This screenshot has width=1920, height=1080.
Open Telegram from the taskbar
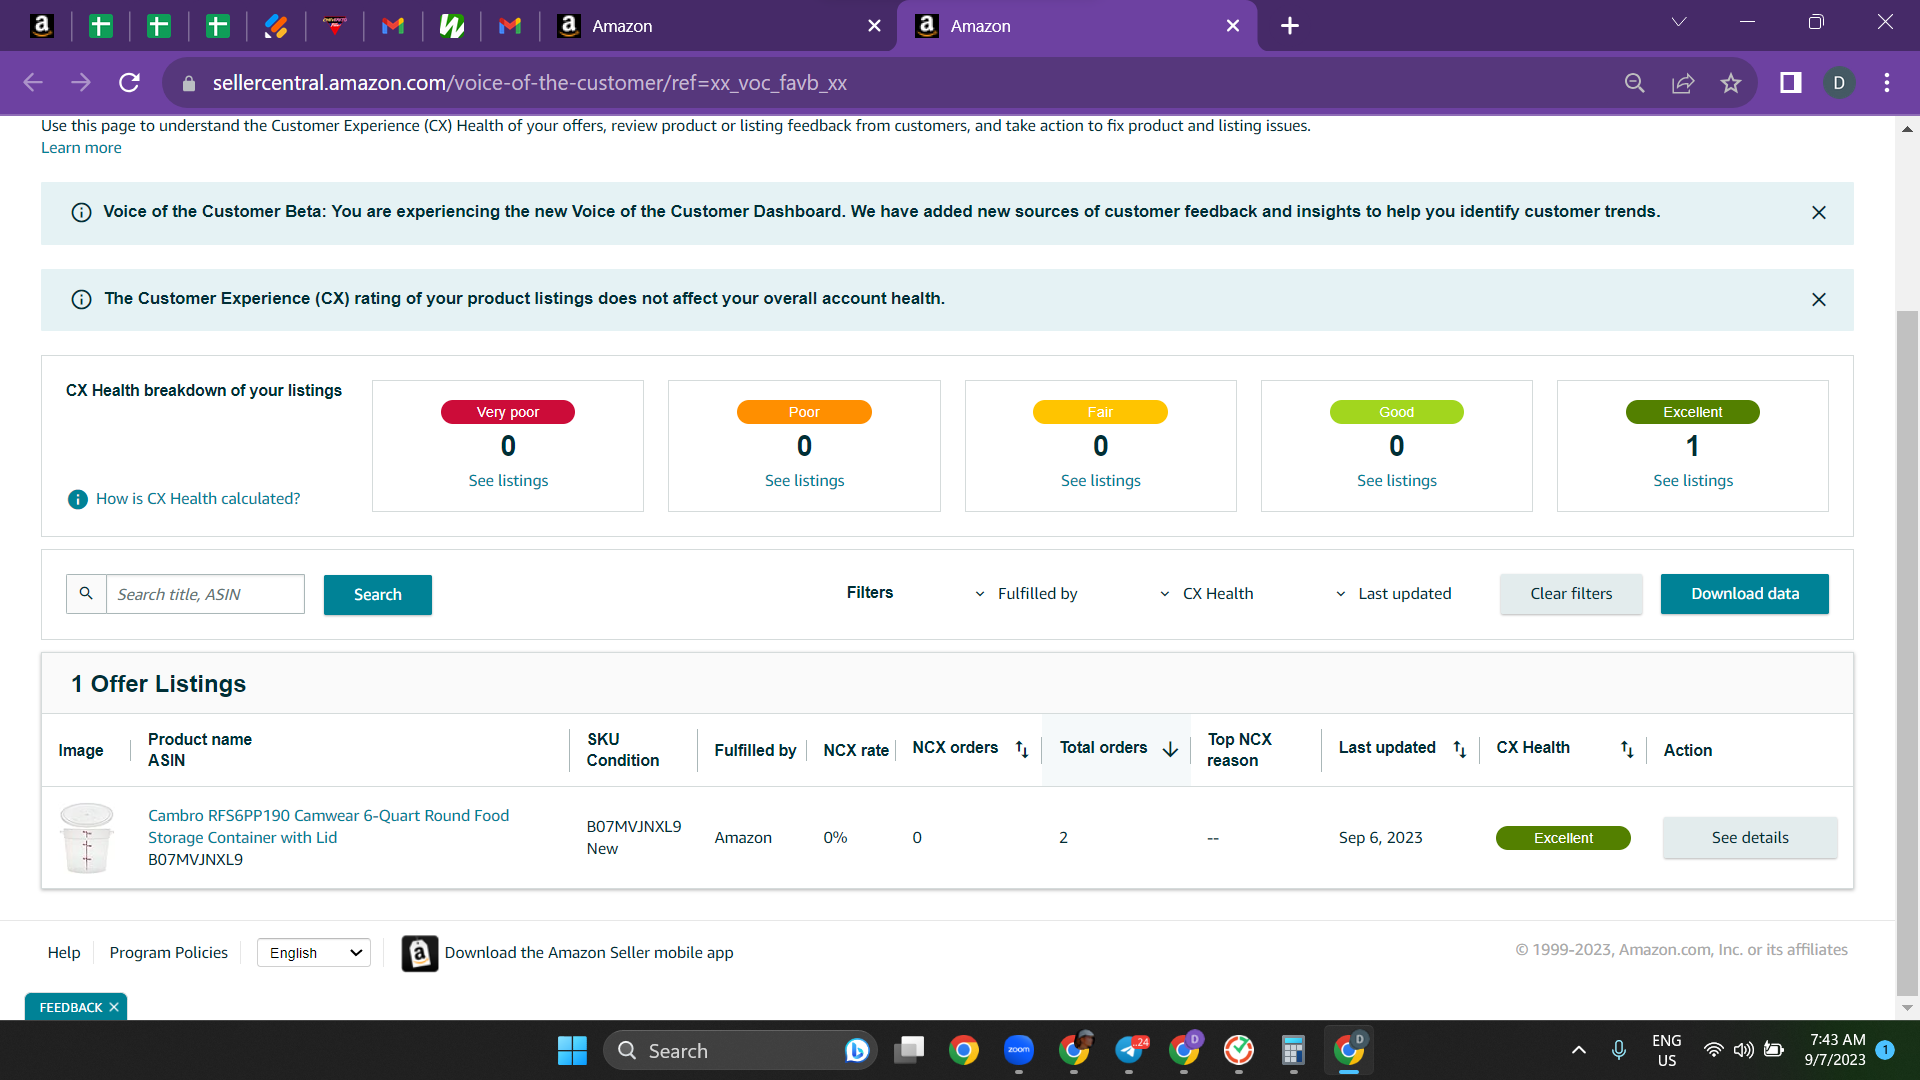(x=1129, y=1050)
